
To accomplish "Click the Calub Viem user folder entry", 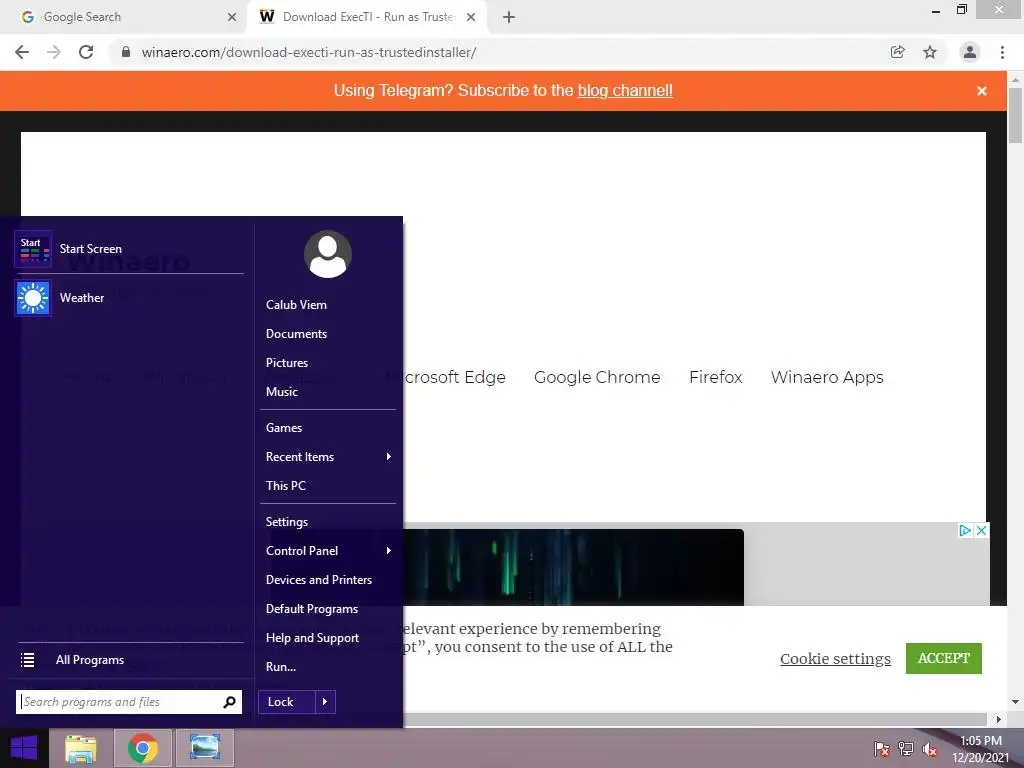I will pyautogui.click(x=296, y=305).
